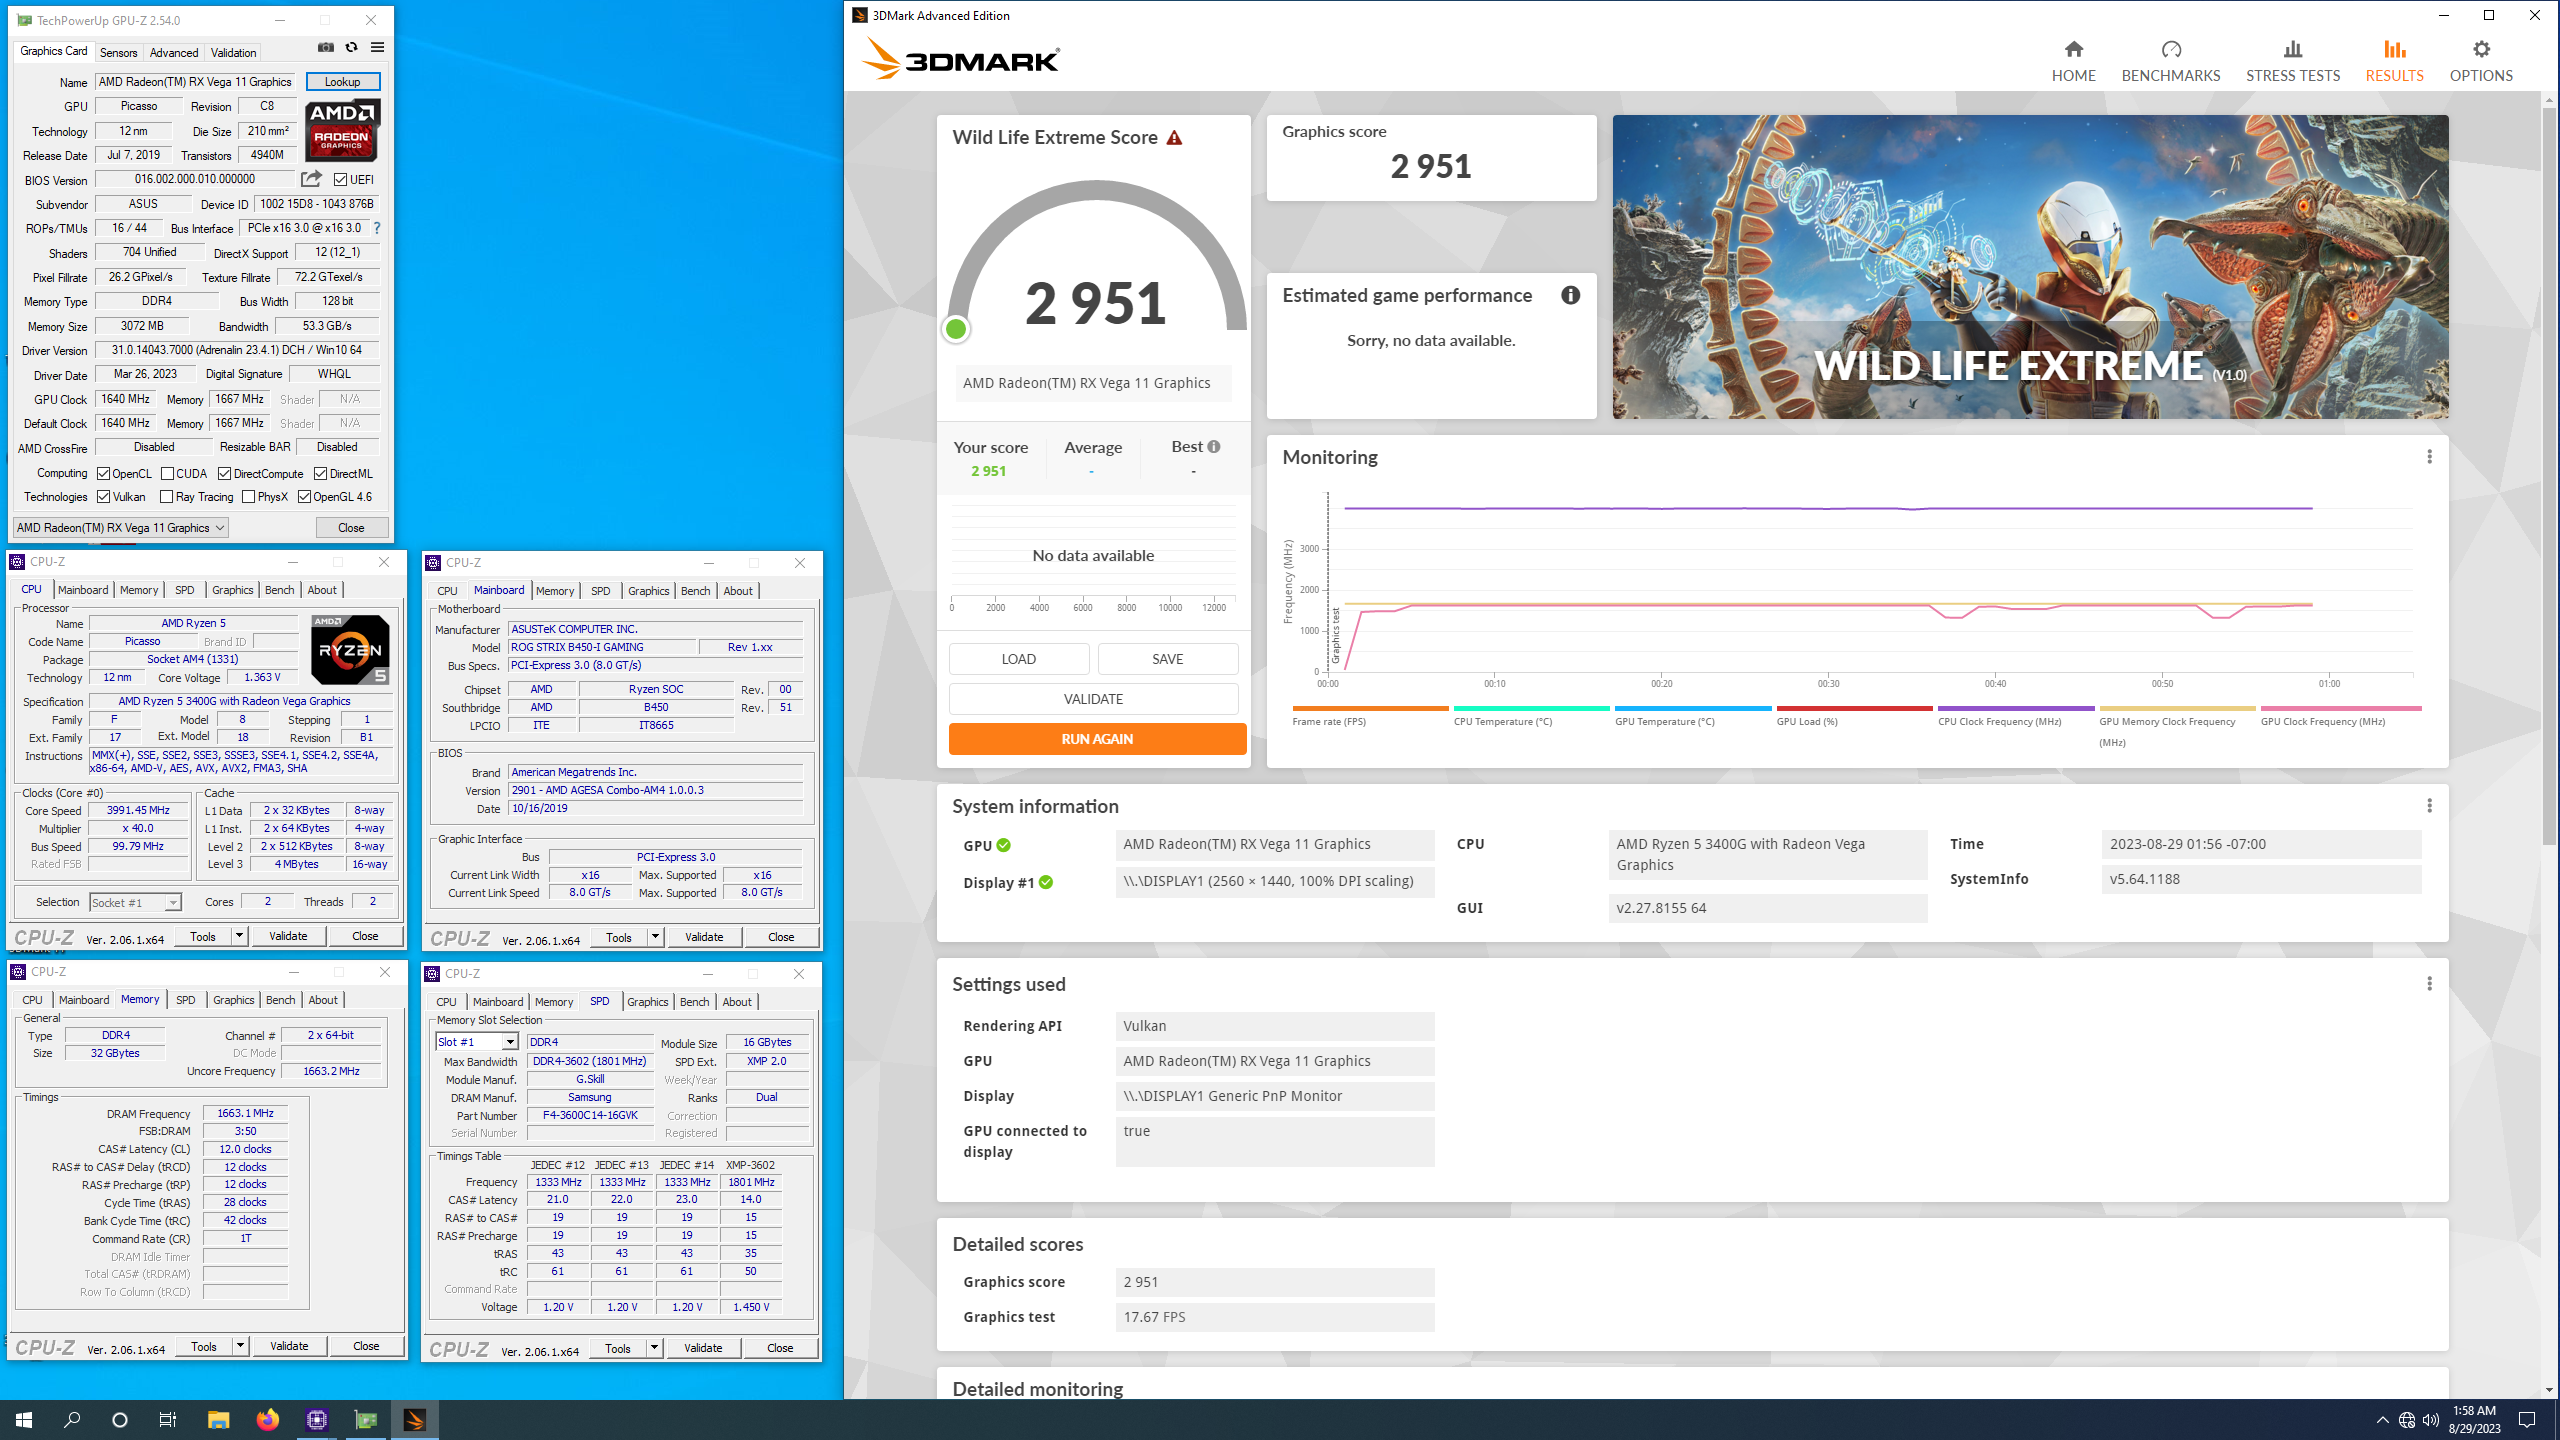
Task: Click the CPU-Z icon on the taskbar
Action: (316, 1419)
